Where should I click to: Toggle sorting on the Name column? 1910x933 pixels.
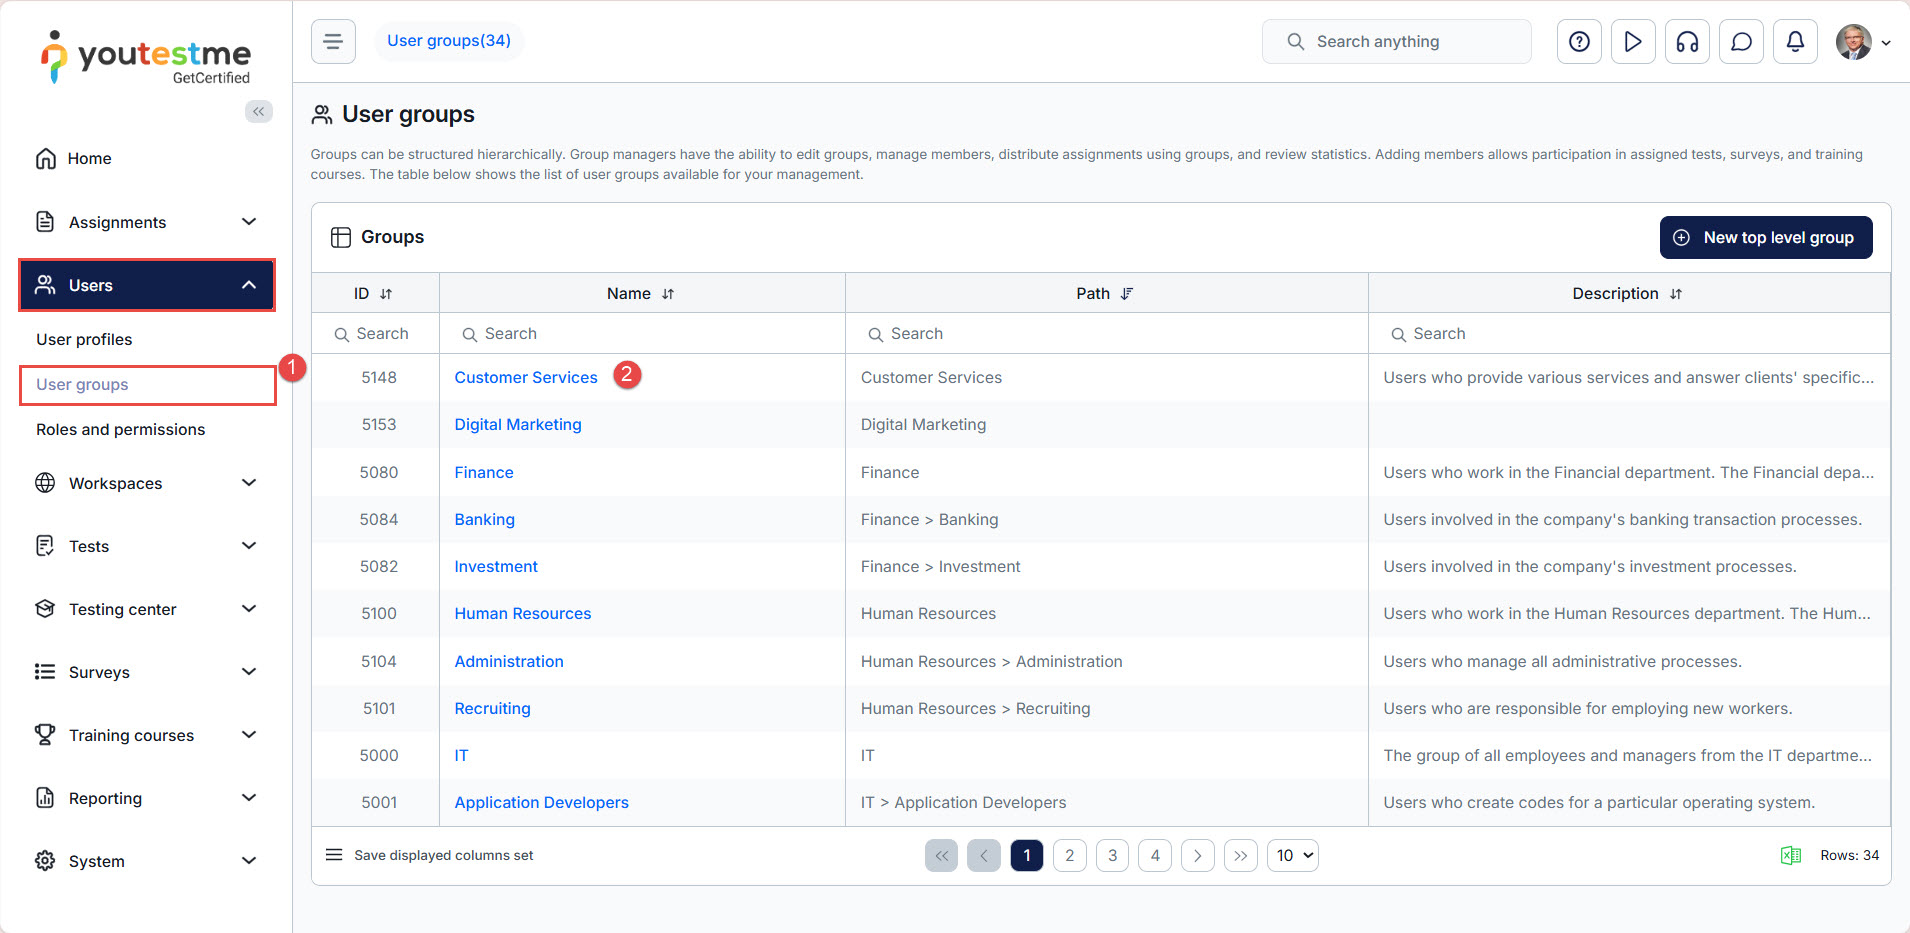pos(668,294)
